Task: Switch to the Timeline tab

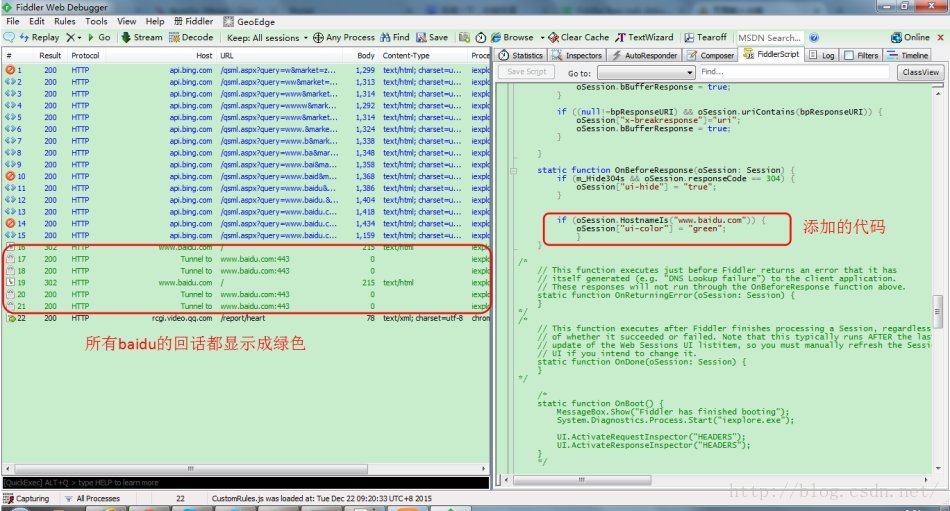Action: (907, 55)
